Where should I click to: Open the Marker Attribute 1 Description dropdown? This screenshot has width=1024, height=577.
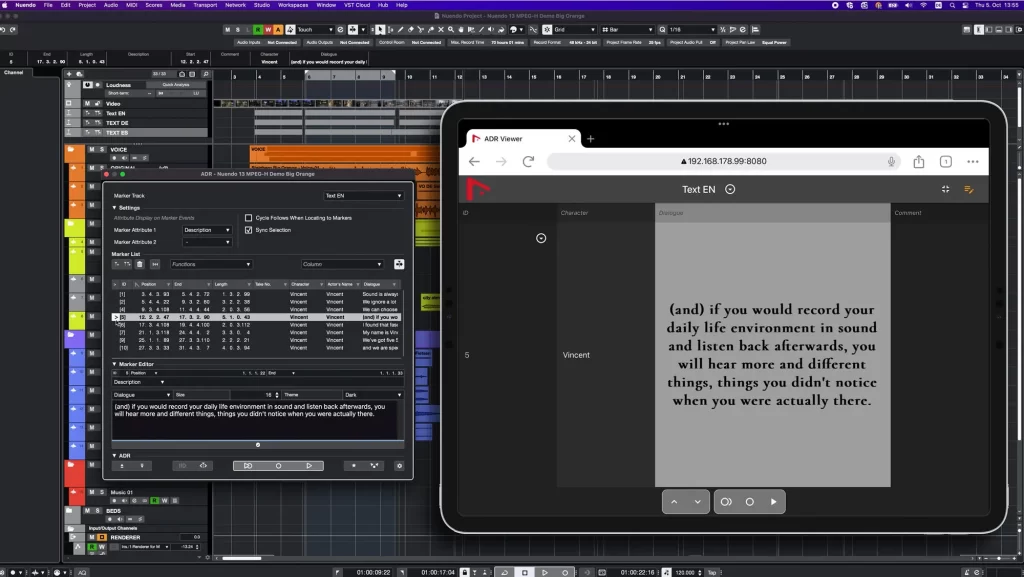(x=207, y=230)
